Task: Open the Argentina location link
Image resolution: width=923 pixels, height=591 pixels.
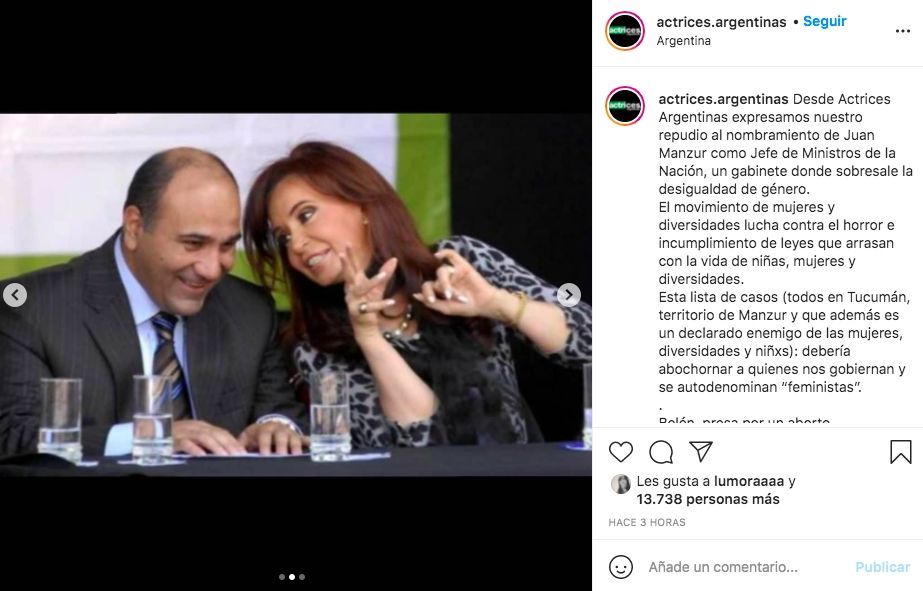Action: (683, 41)
